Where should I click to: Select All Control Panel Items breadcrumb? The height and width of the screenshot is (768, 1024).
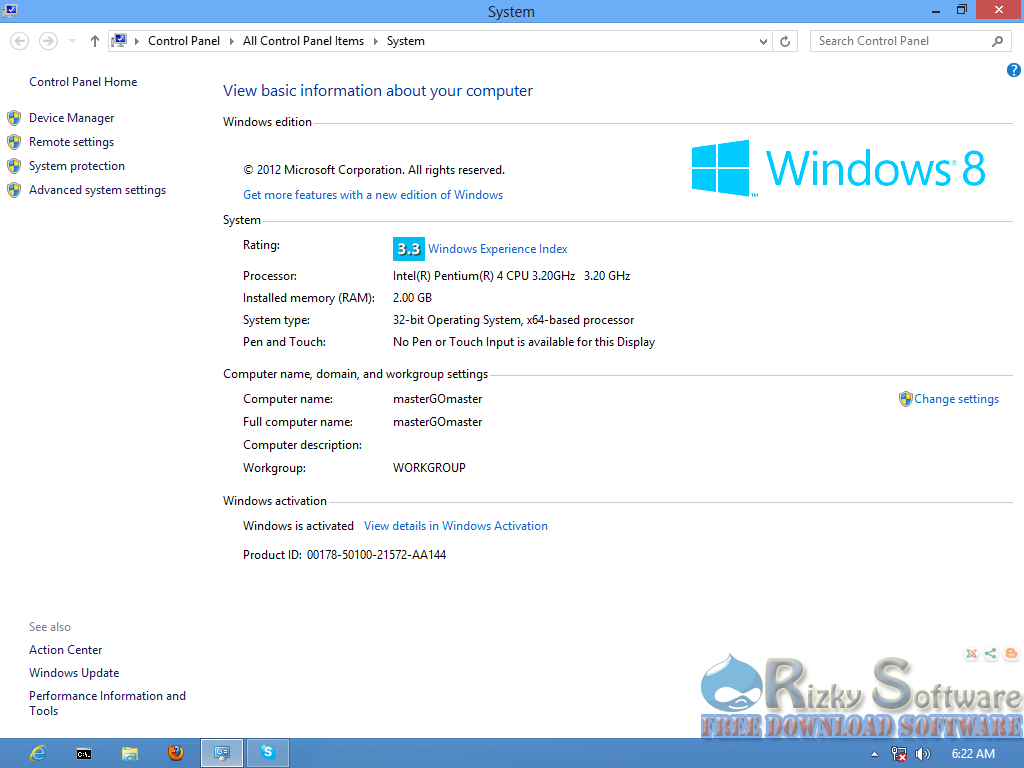pyautogui.click(x=303, y=41)
